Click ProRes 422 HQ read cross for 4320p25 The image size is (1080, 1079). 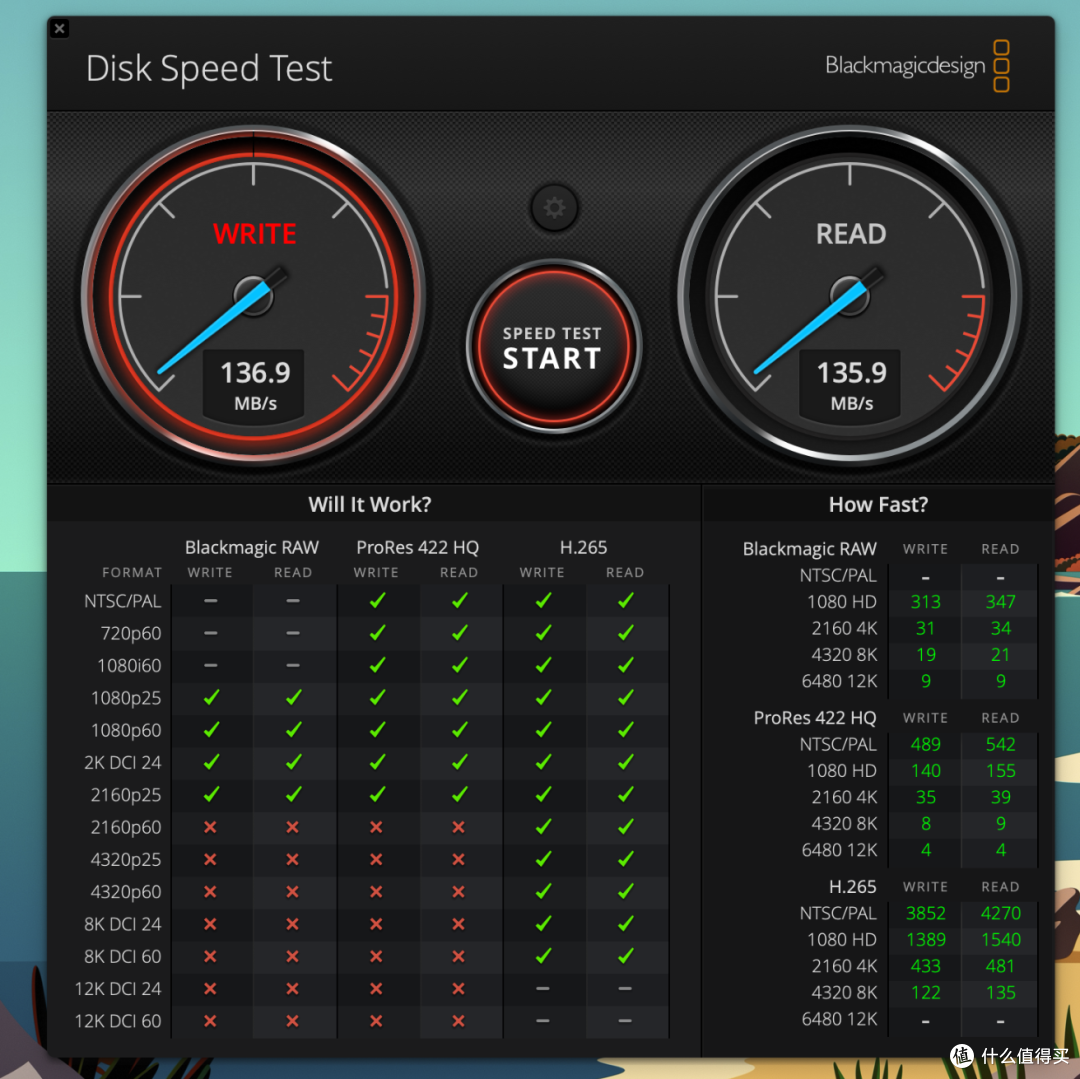coord(459,859)
